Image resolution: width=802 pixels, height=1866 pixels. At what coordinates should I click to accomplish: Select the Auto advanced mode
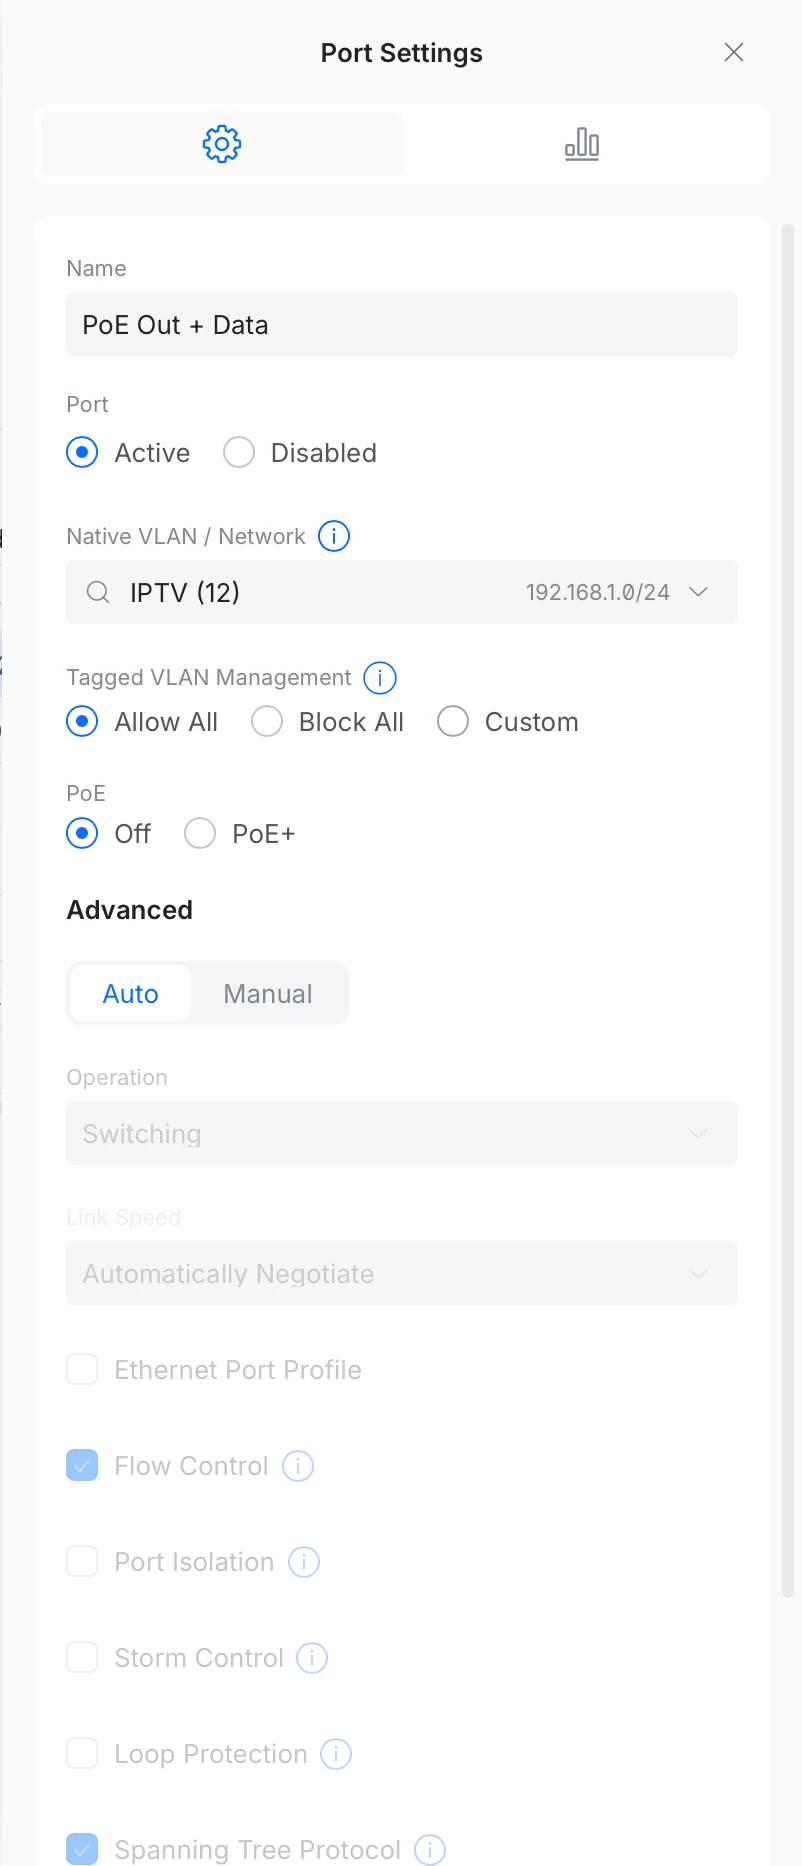131,993
